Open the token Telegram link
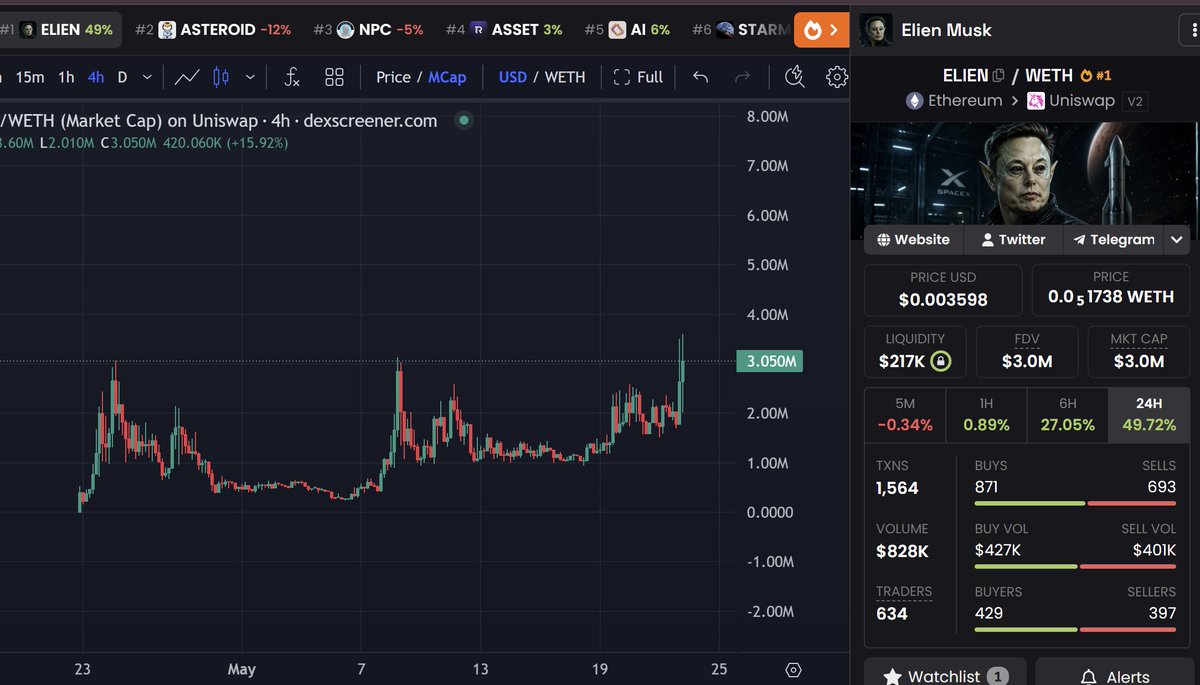The width and height of the screenshot is (1200, 685). 1113,239
